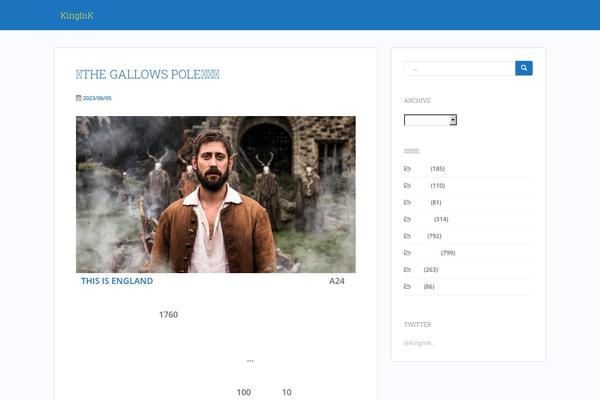Click the TWITTER sidebar heading

click(417, 324)
